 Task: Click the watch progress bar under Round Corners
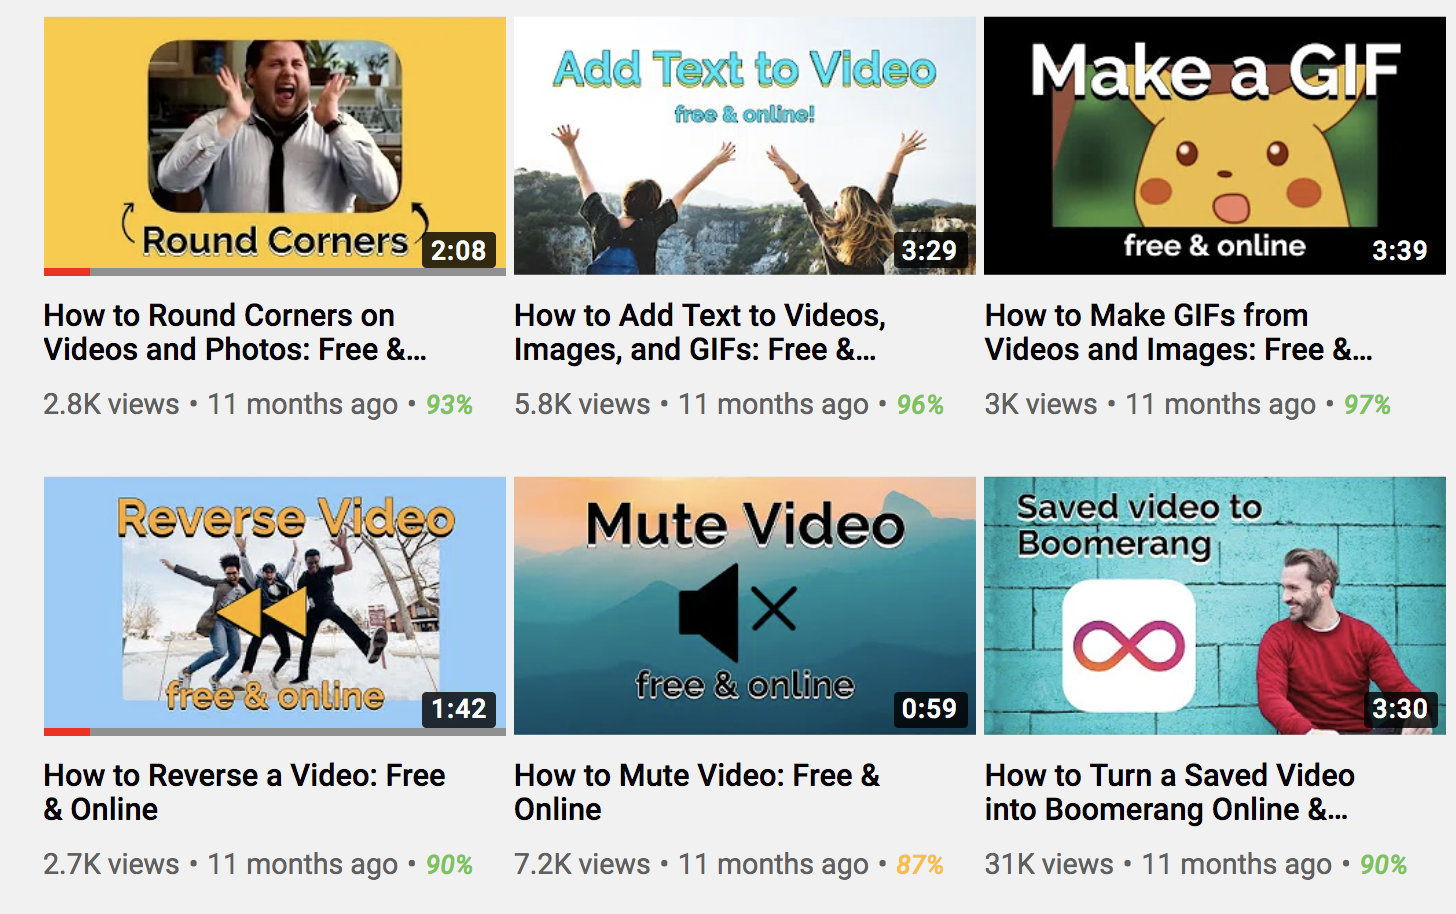pos(274,271)
